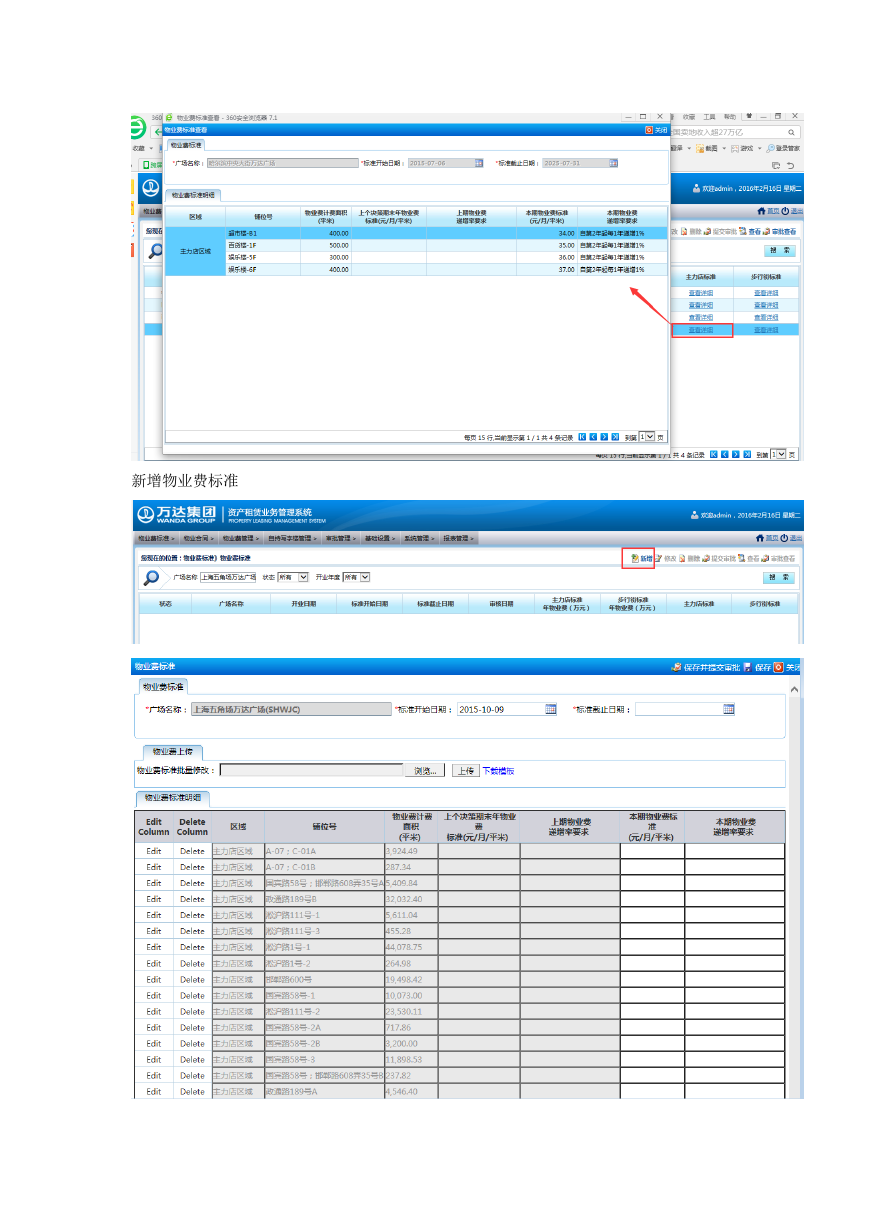Click the 保存并提交审批 icon in the form header

tap(677, 666)
